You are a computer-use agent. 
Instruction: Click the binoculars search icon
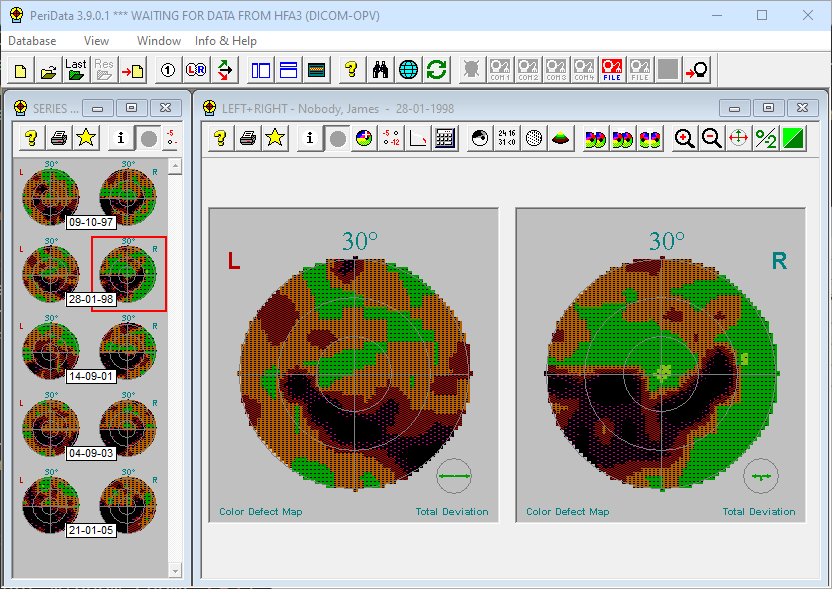(381, 70)
